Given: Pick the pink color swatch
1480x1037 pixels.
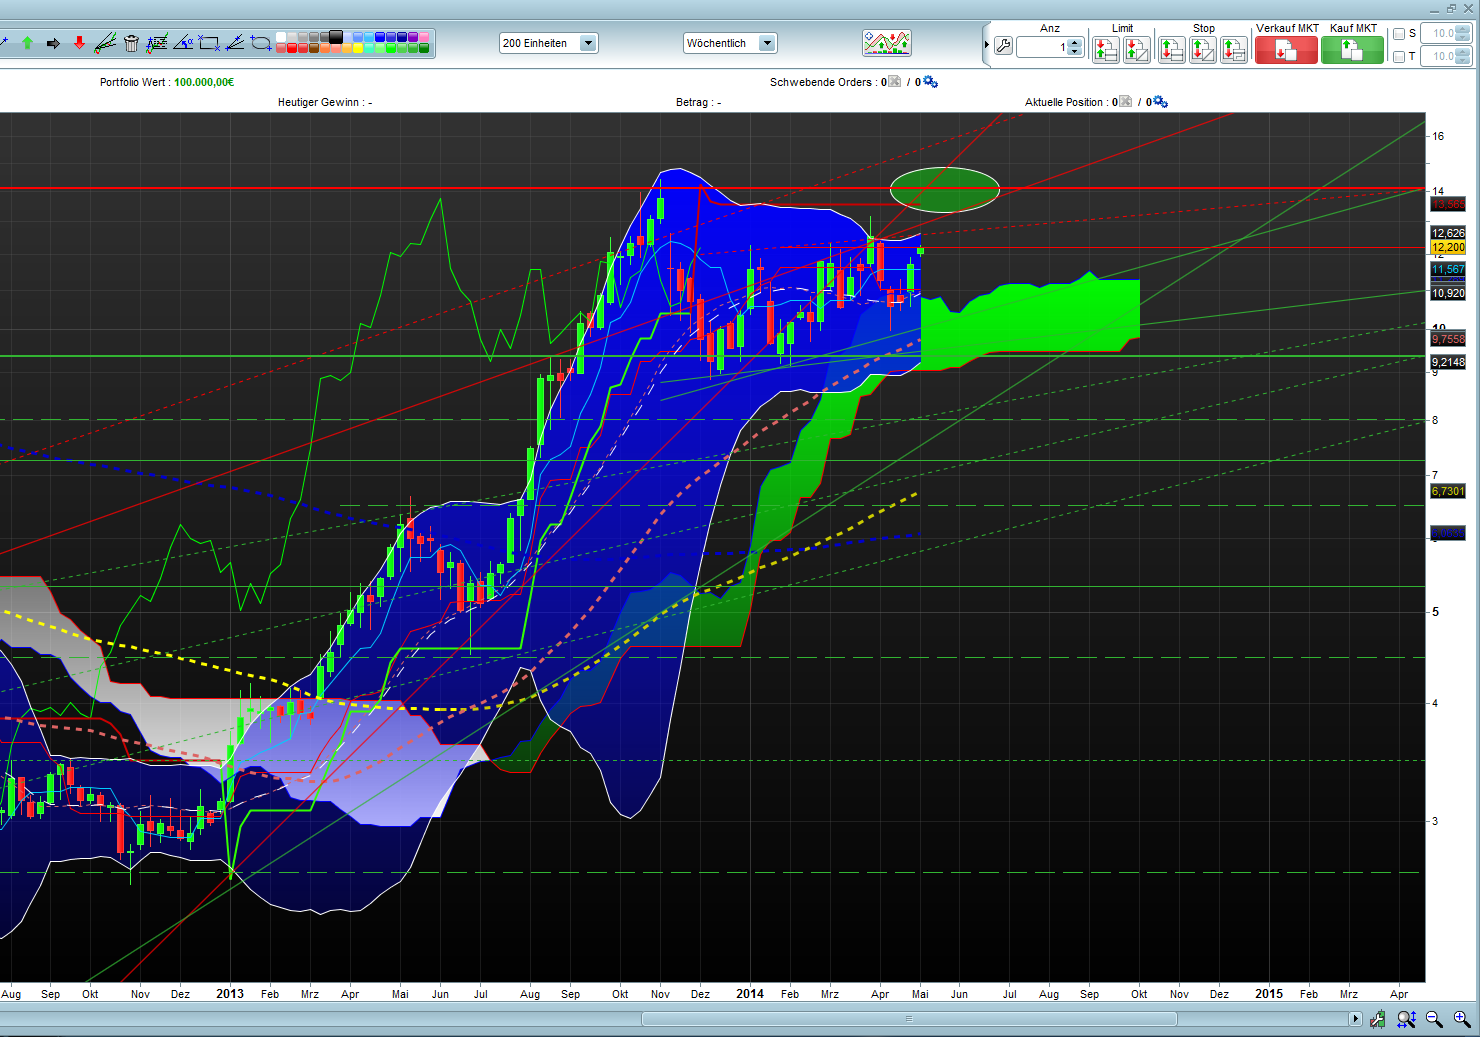Looking at the screenshot, I should pos(424,37).
